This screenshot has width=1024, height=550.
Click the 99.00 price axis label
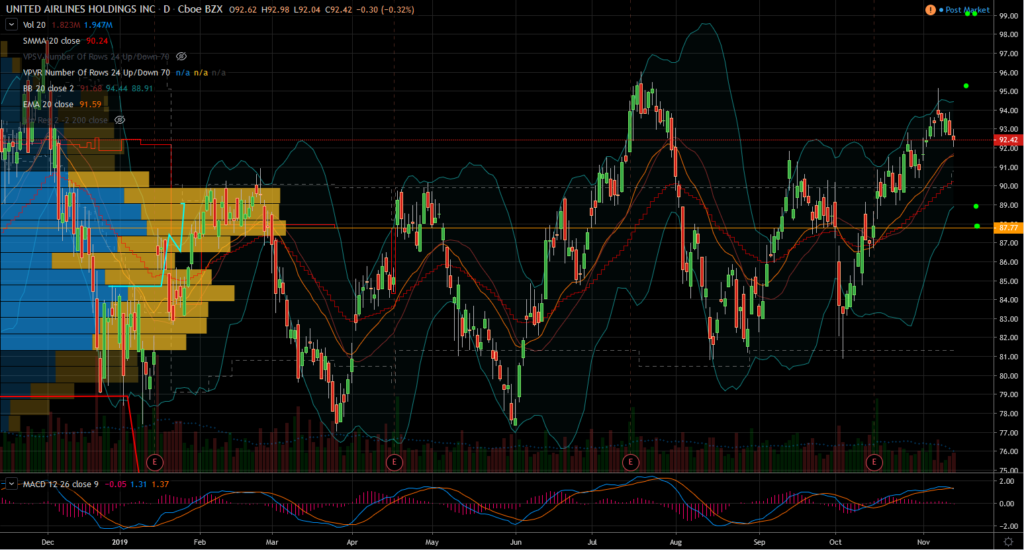point(1008,16)
